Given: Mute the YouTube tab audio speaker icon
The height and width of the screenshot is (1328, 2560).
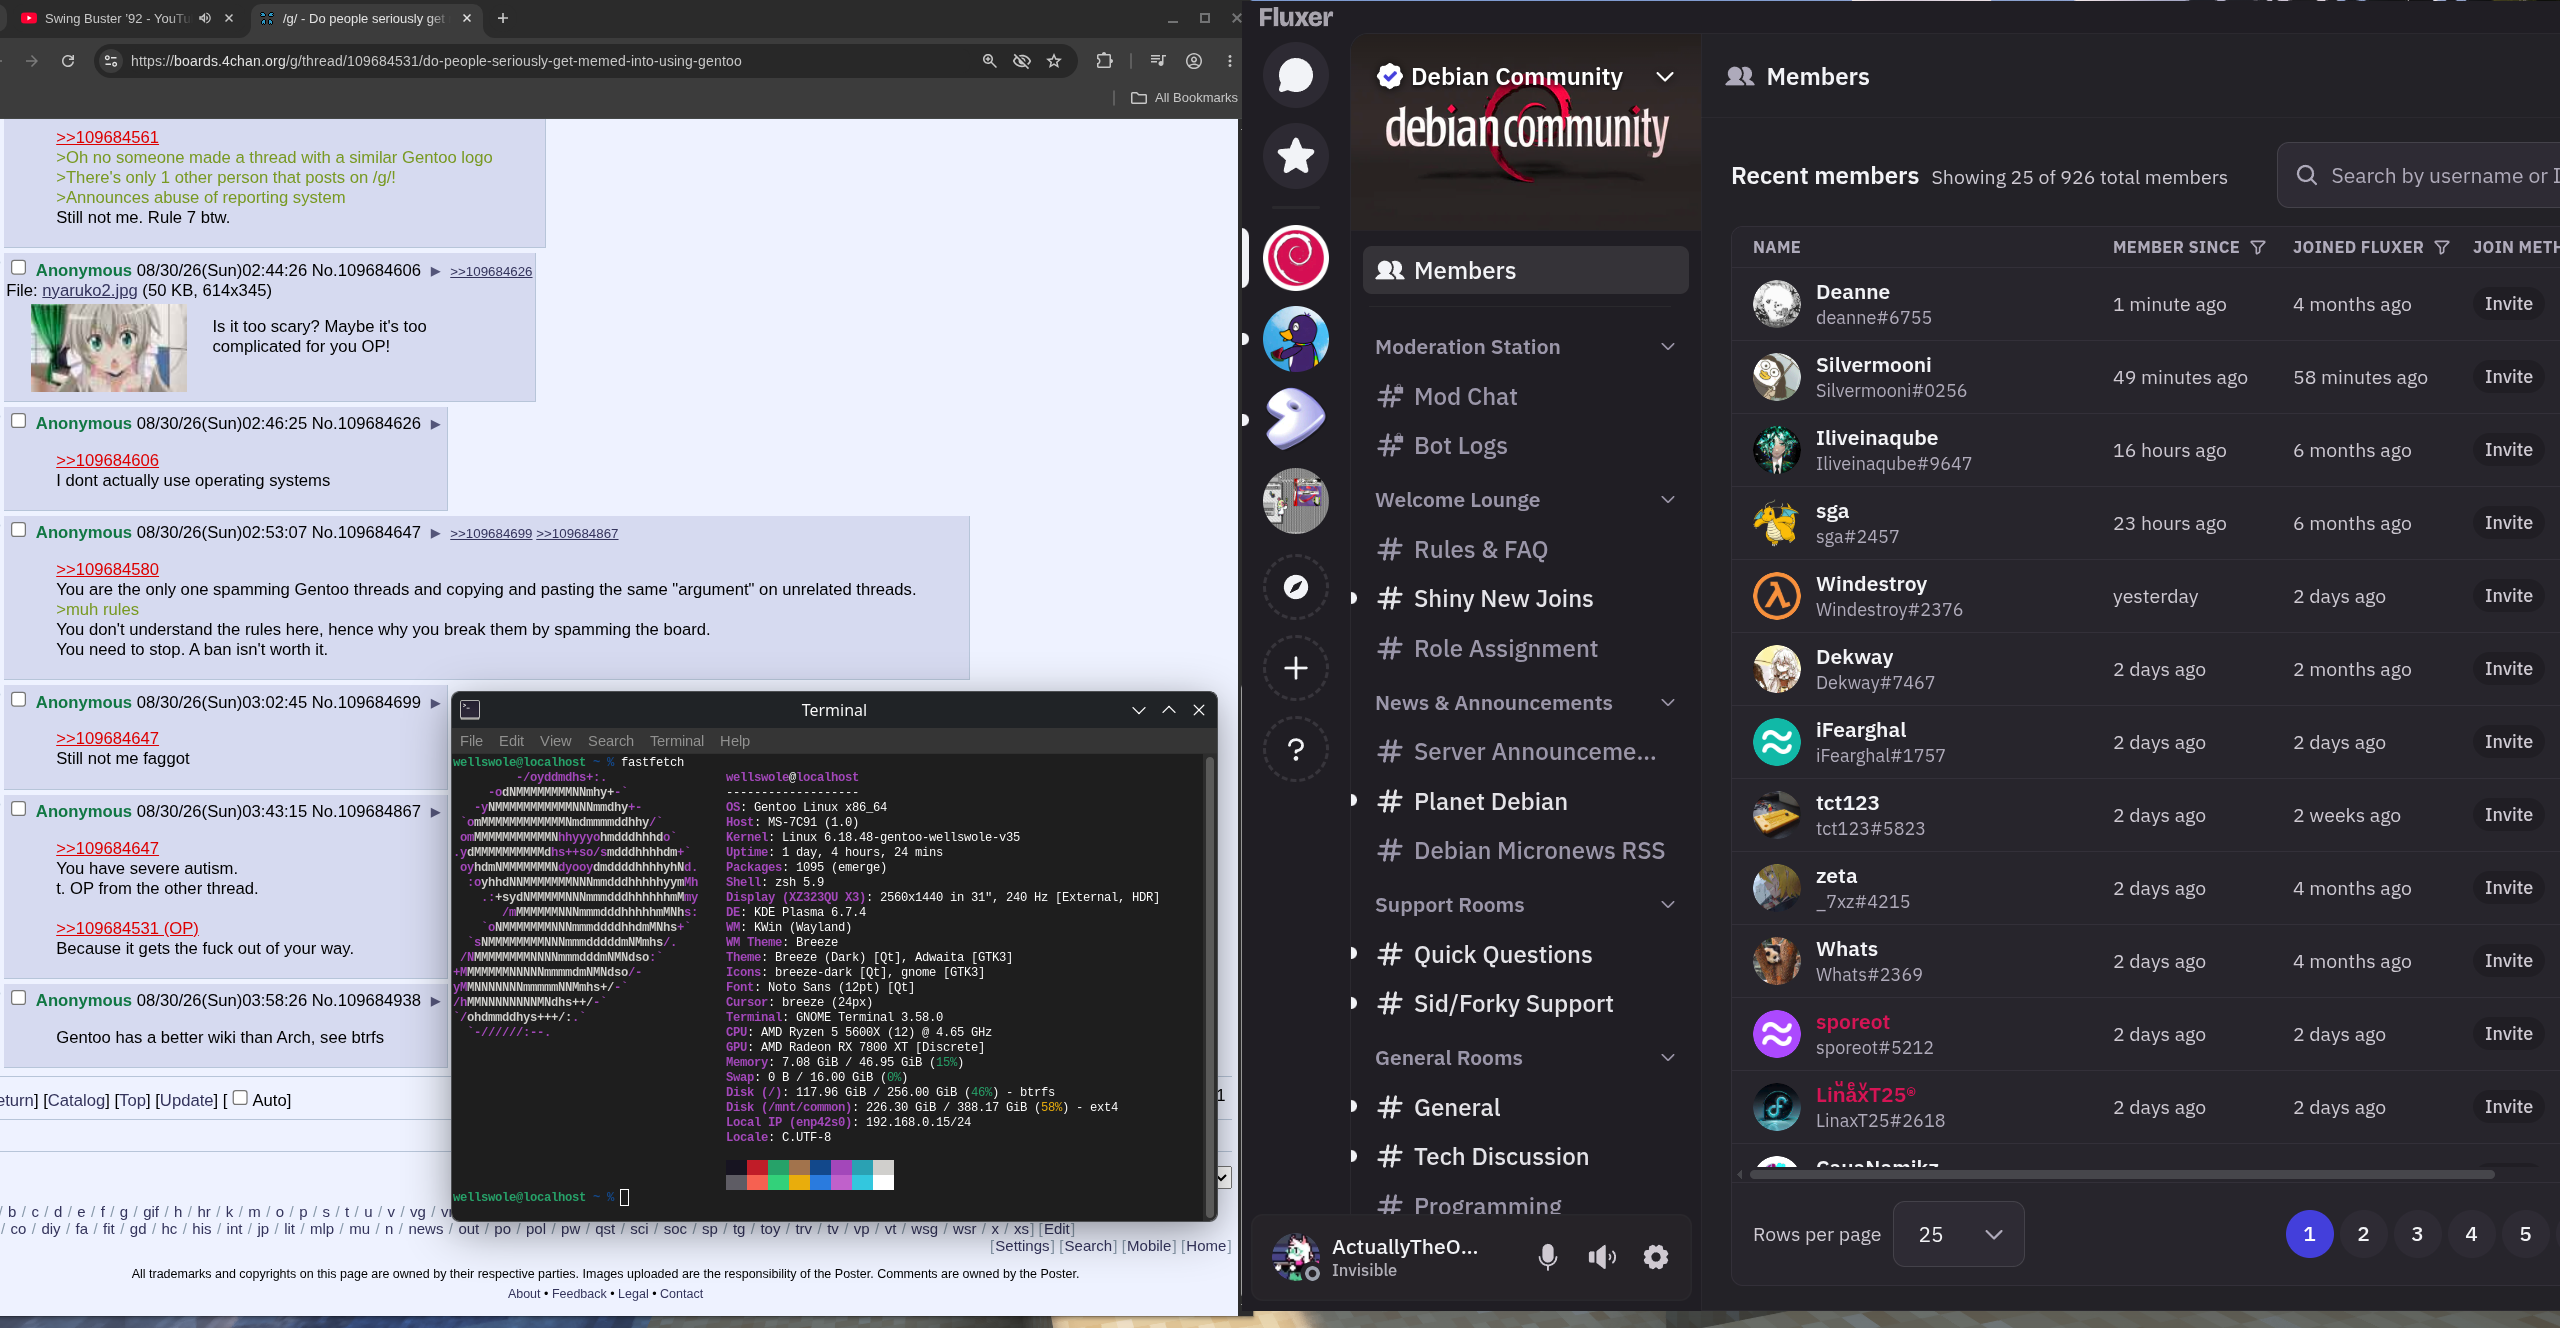Looking at the screenshot, I should pyautogui.click(x=205, y=18).
